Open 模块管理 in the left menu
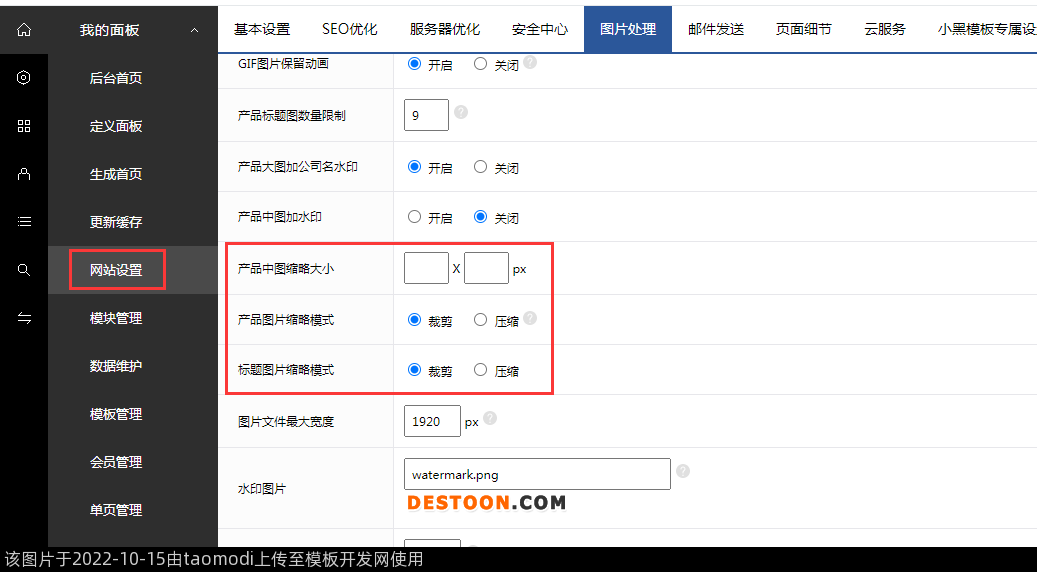 116,318
